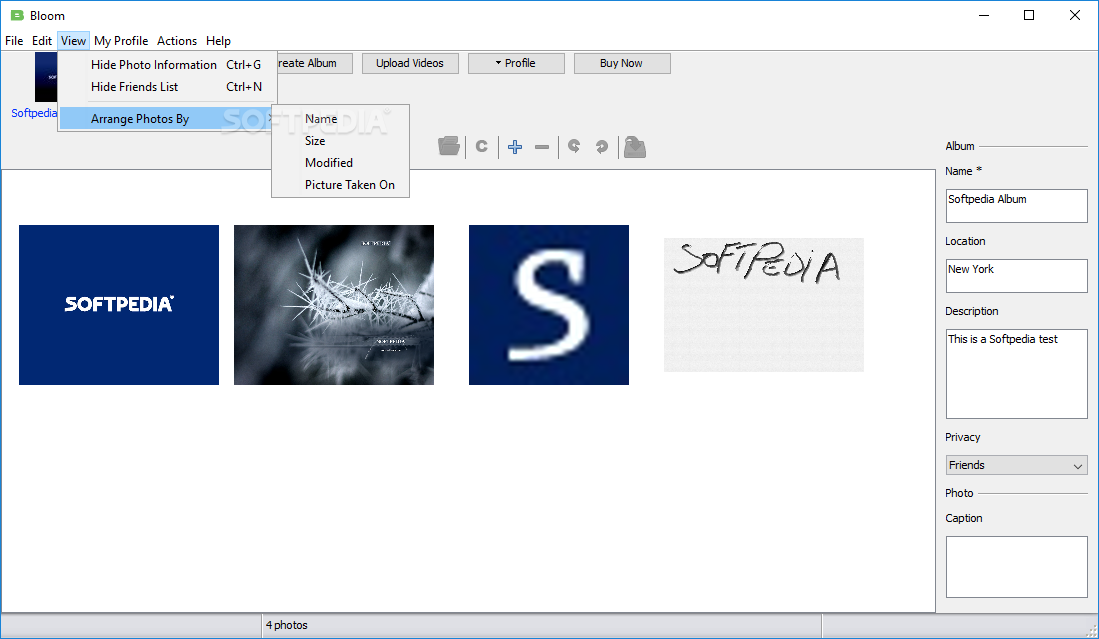The height and width of the screenshot is (639, 1099).
Task: Select the large S letter photo
Action: pyautogui.click(x=549, y=305)
